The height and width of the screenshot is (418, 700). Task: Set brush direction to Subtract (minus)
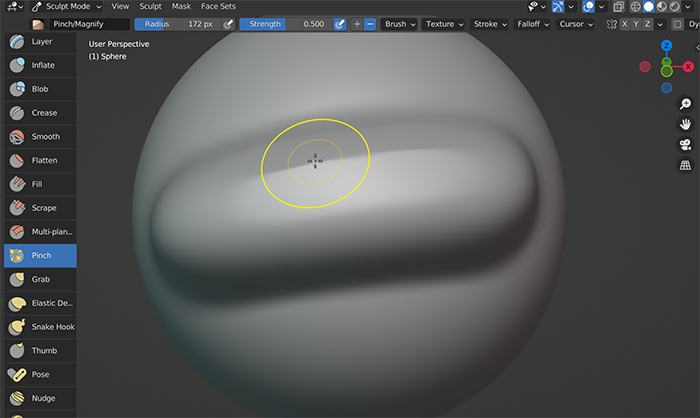[x=370, y=24]
